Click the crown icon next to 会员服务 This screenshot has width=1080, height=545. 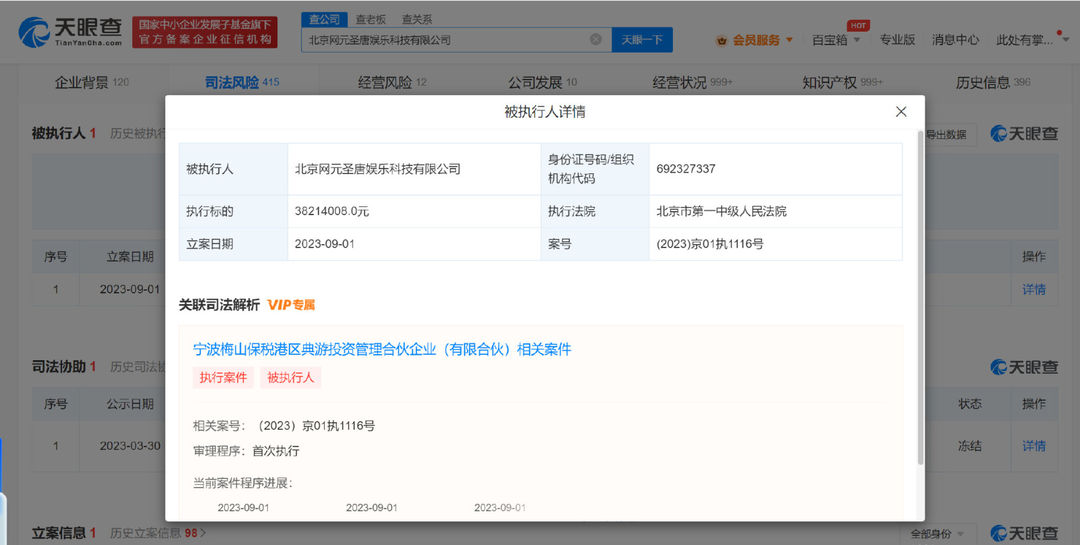[x=722, y=41]
